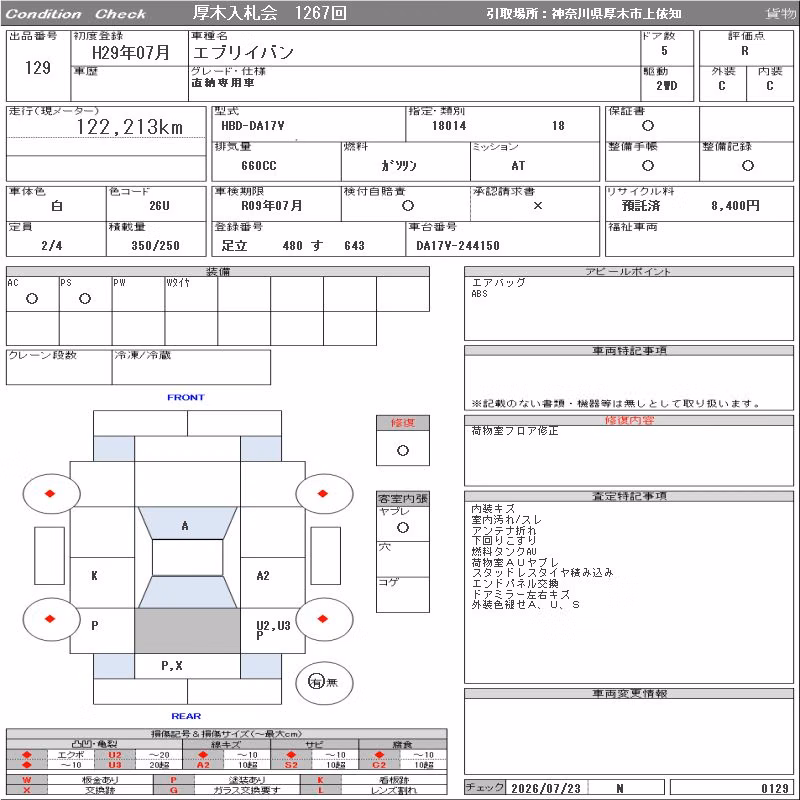Click the check date 2026/07/23
The height and width of the screenshot is (800, 800).
(x=546, y=788)
